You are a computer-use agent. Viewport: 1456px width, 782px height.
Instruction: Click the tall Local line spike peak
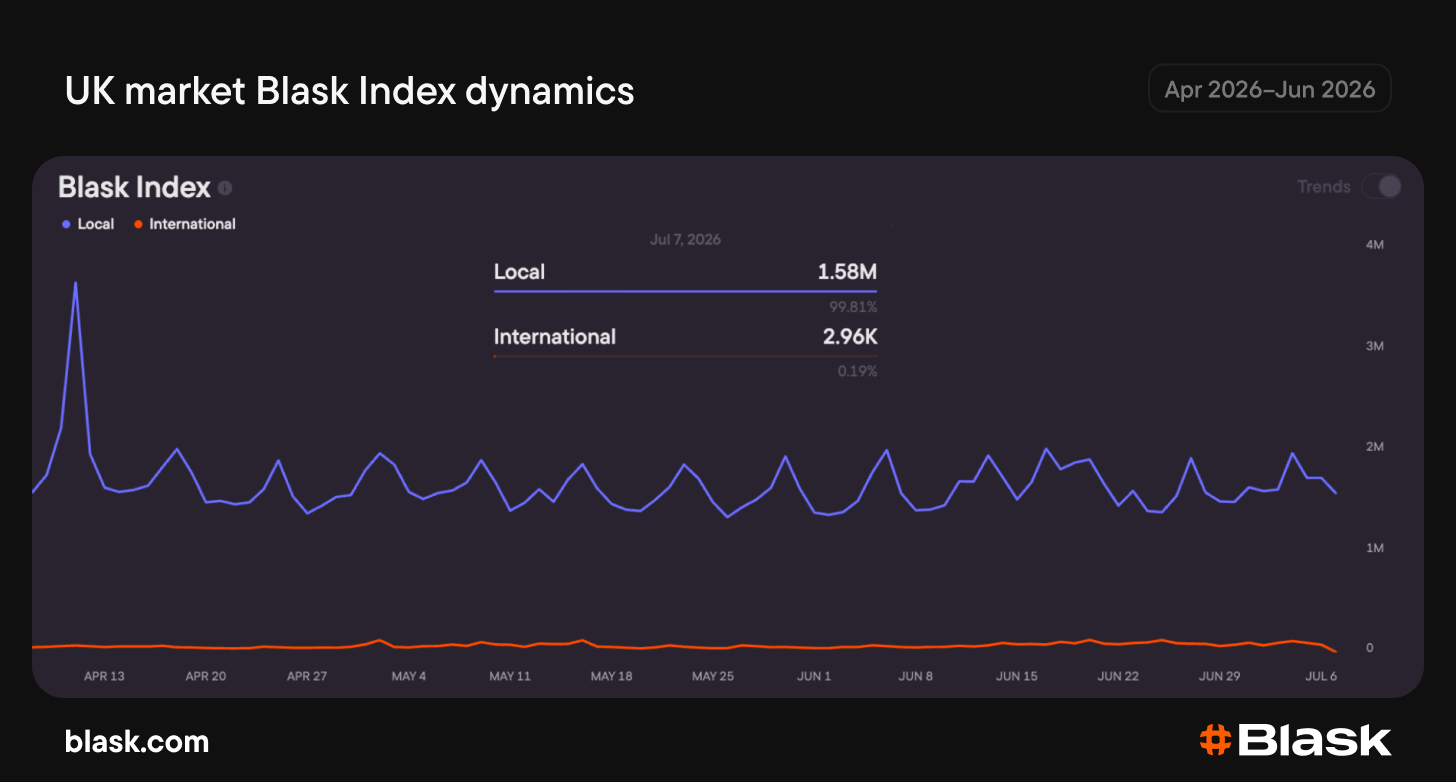(75, 284)
